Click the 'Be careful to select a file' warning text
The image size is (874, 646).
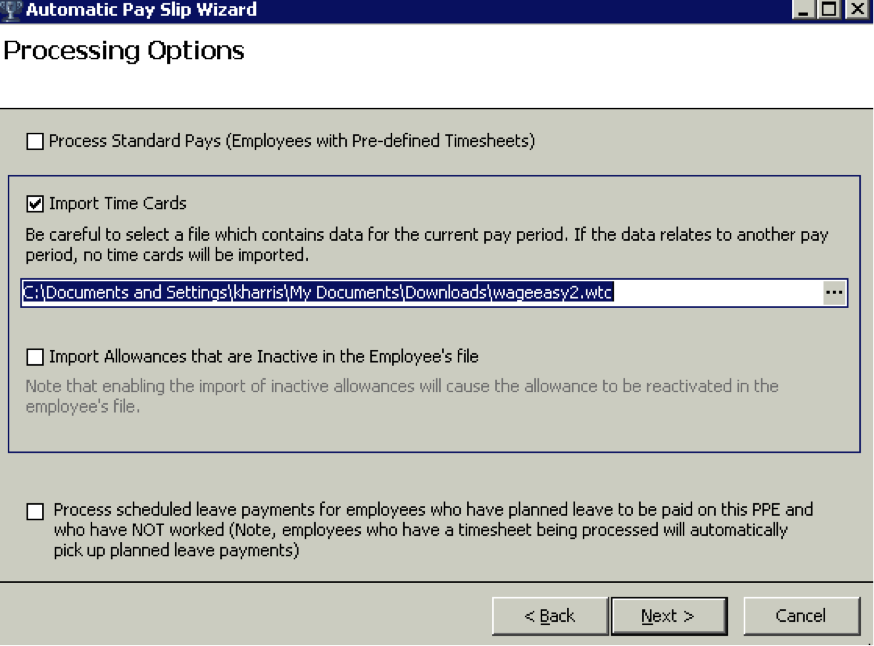coord(426,245)
